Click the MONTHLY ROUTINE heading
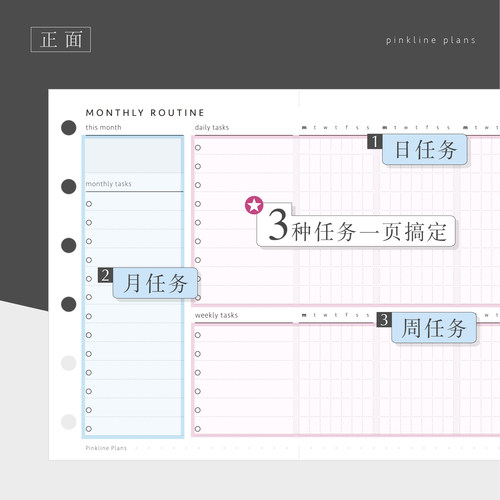Image resolution: width=500 pixels, height=500 pixels. coord(145,113)
